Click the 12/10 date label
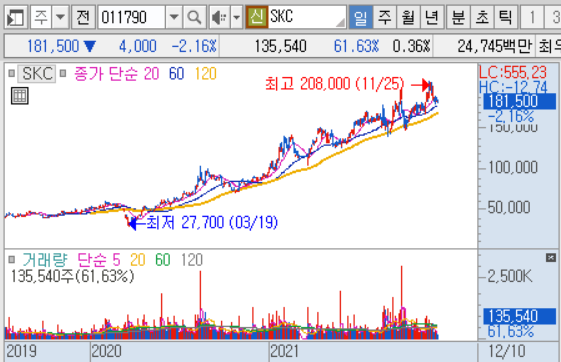This screenshot has width=561, height=362. 507,351
